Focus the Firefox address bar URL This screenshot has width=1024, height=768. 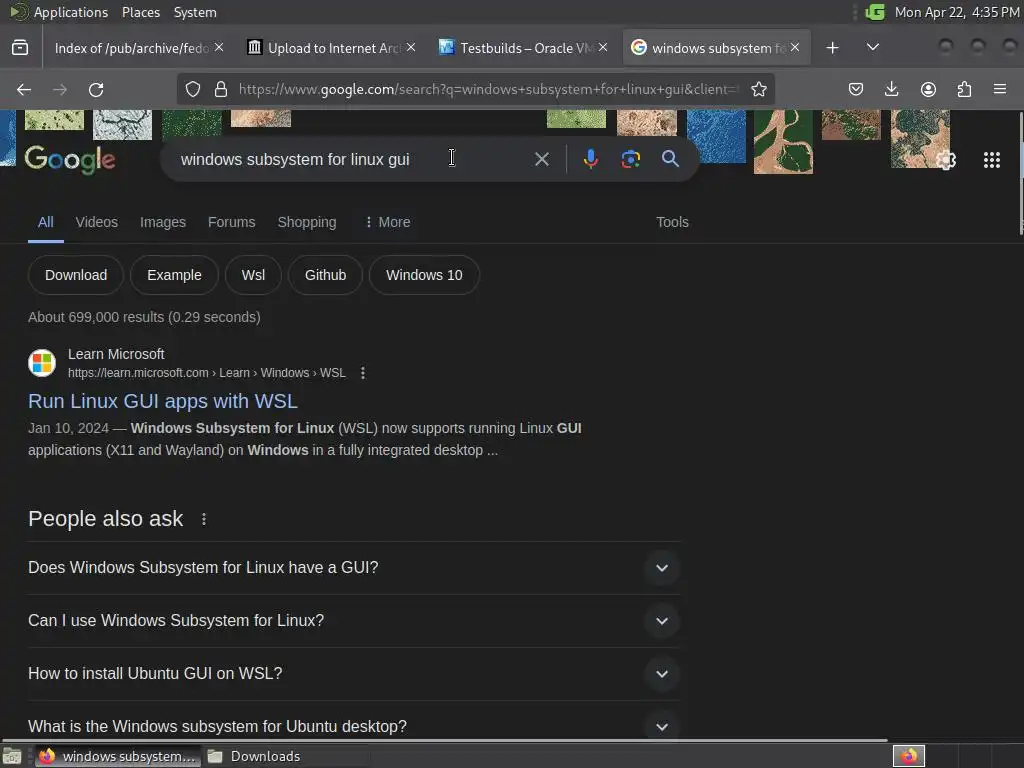pyautogui.click(x=488, y=89)
